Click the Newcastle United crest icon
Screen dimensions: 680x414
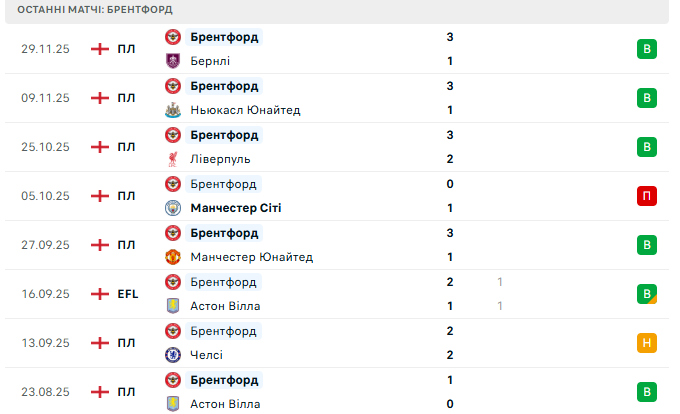point(172,110)
